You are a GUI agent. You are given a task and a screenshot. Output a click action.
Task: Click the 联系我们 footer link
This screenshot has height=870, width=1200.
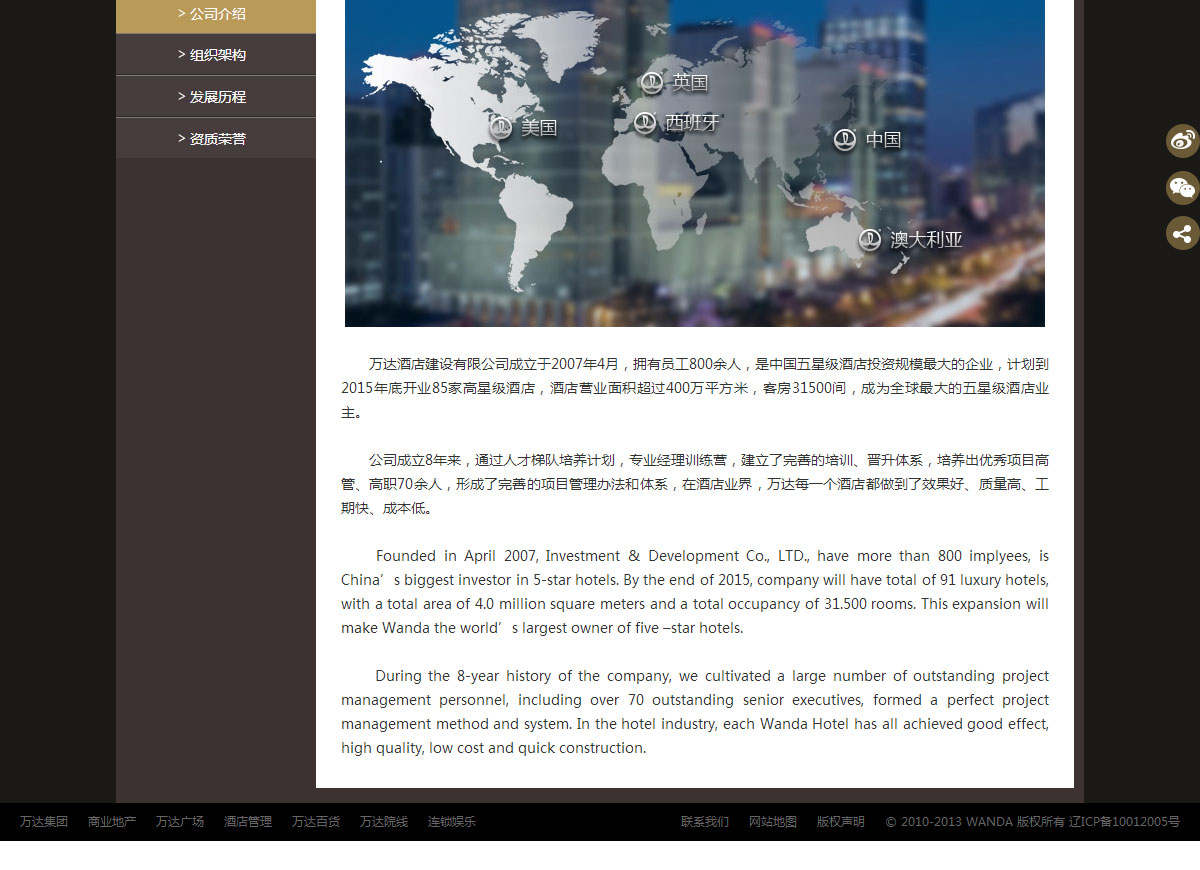click(x=705, y=822)
